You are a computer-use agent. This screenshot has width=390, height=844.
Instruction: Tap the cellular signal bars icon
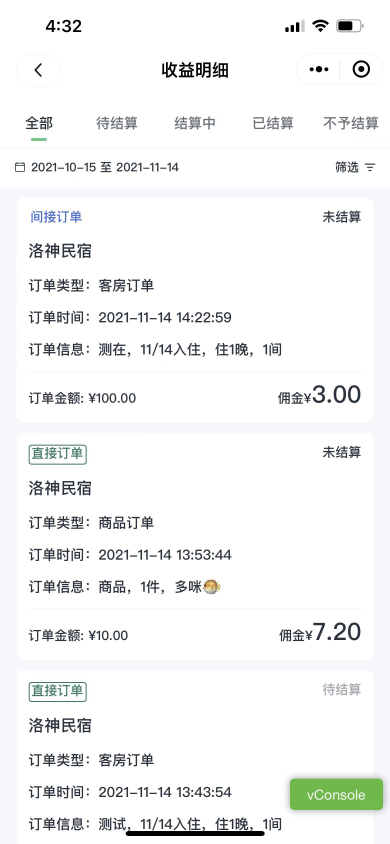294,26
